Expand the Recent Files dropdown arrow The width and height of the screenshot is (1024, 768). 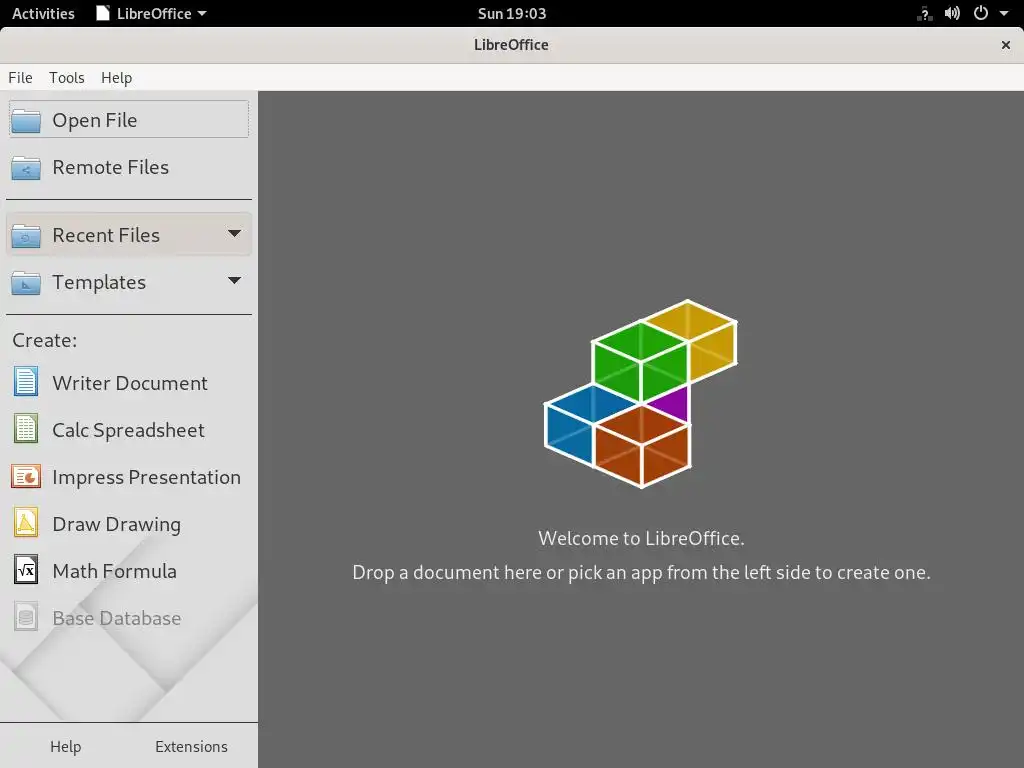pos(234,233)
